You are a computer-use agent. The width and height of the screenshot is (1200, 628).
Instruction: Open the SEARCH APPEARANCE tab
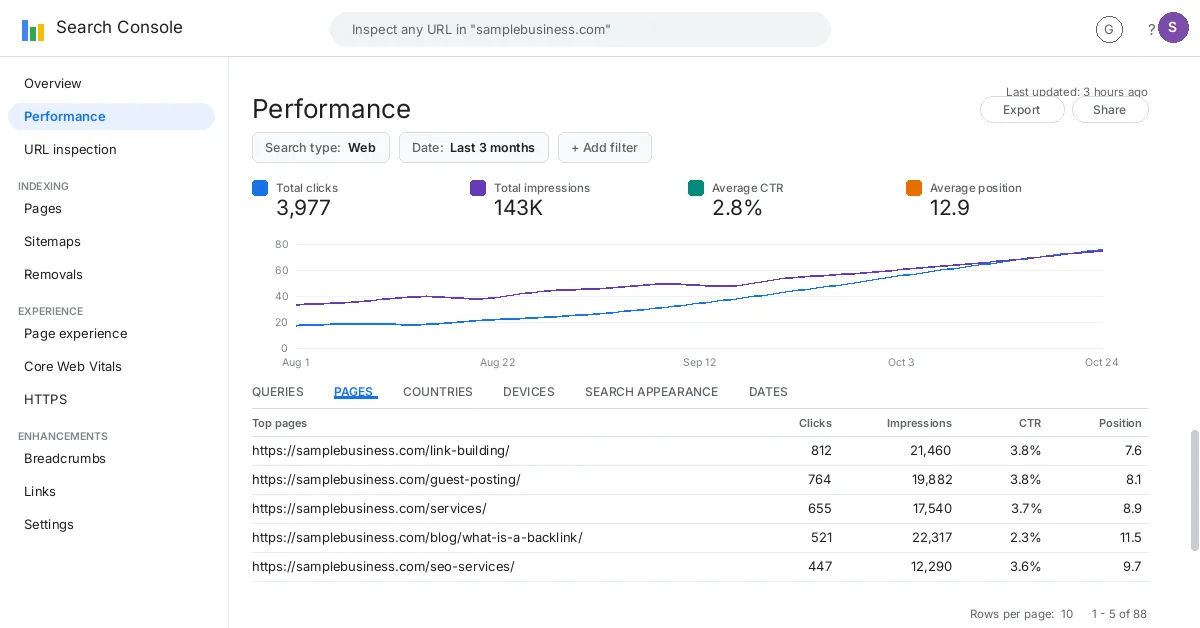tap(652, 392)
